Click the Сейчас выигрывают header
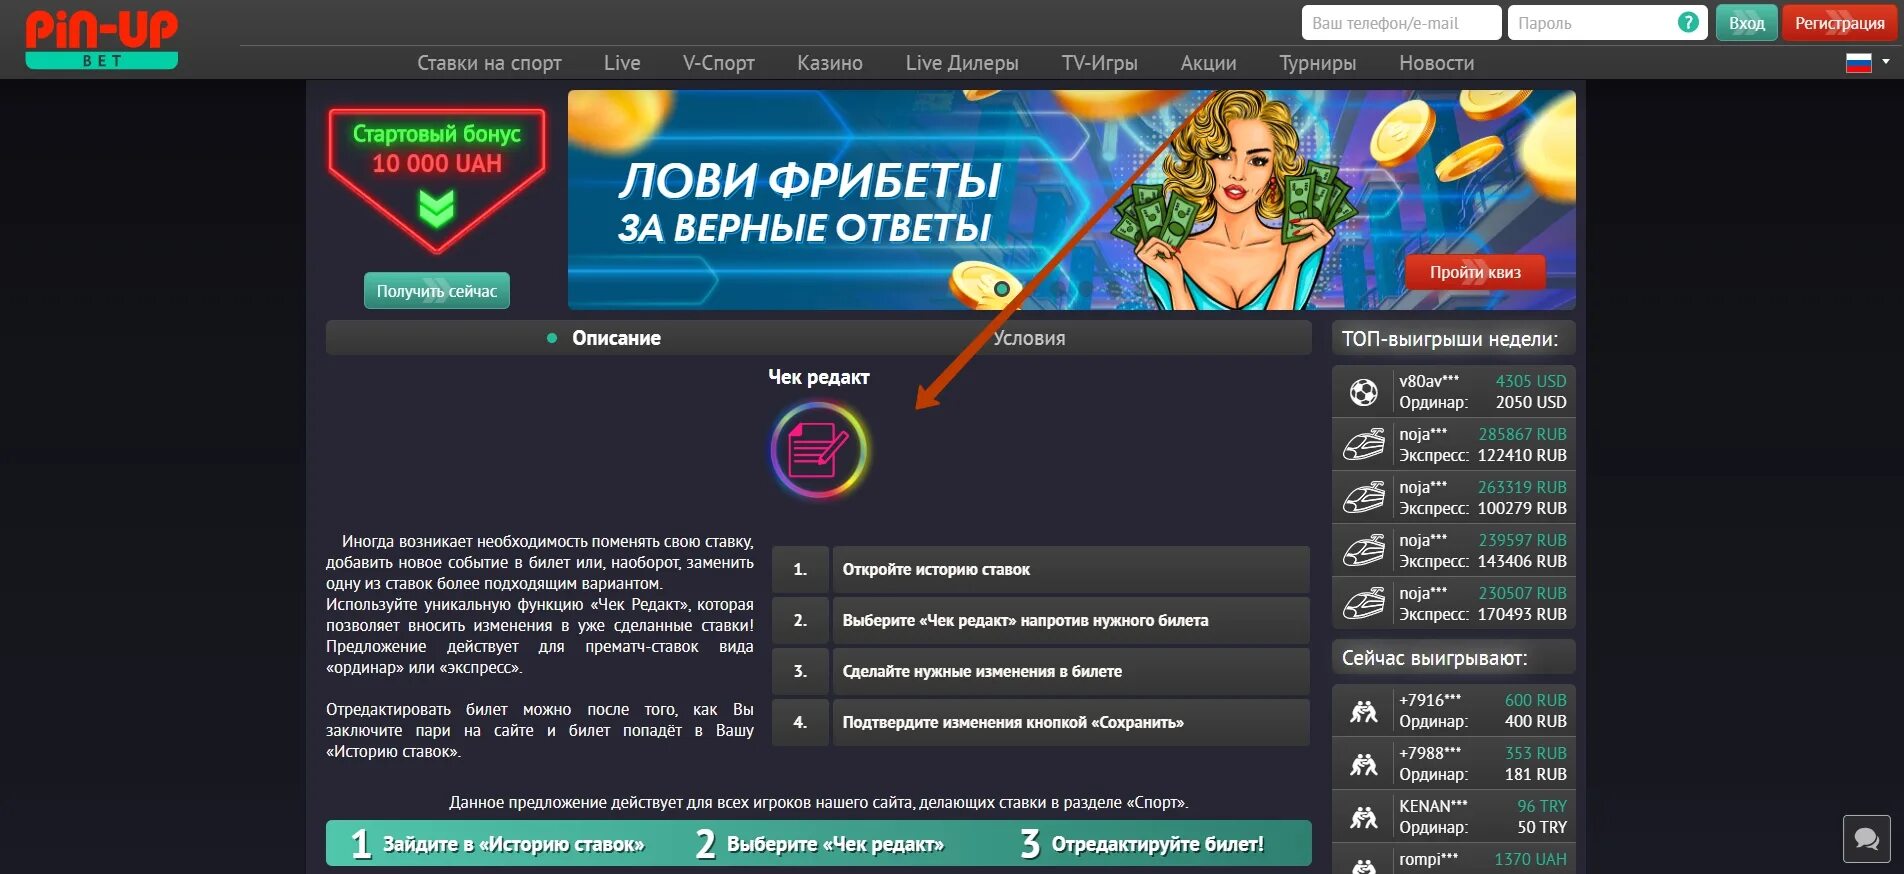 click(1453, 657)
